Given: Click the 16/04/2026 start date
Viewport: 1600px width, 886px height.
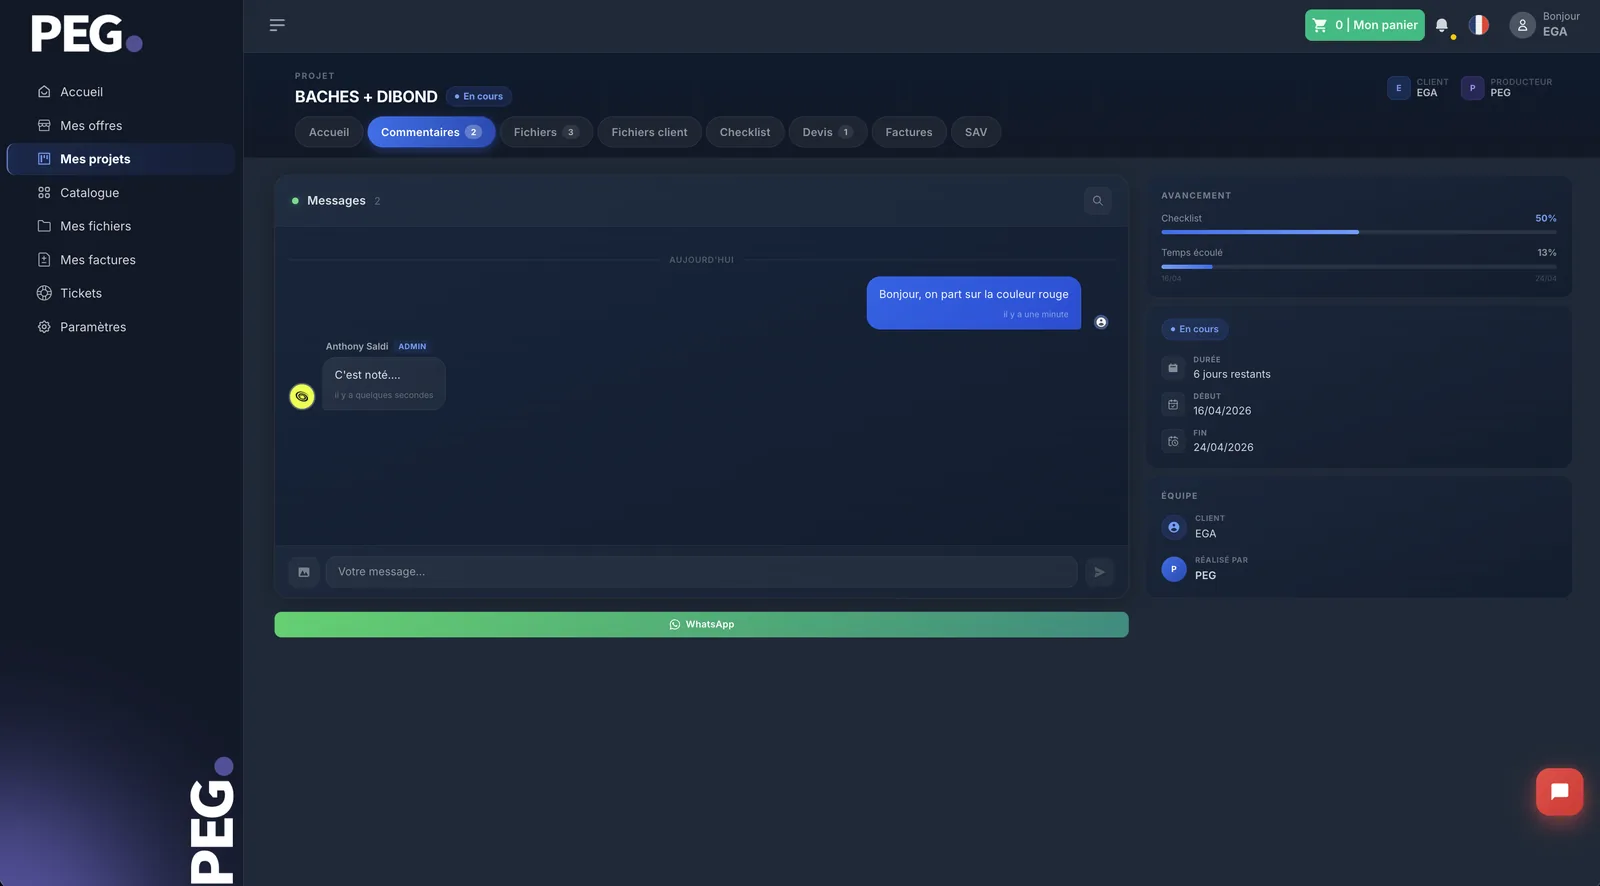Looking at the screenshot, I should point(1222,411).
